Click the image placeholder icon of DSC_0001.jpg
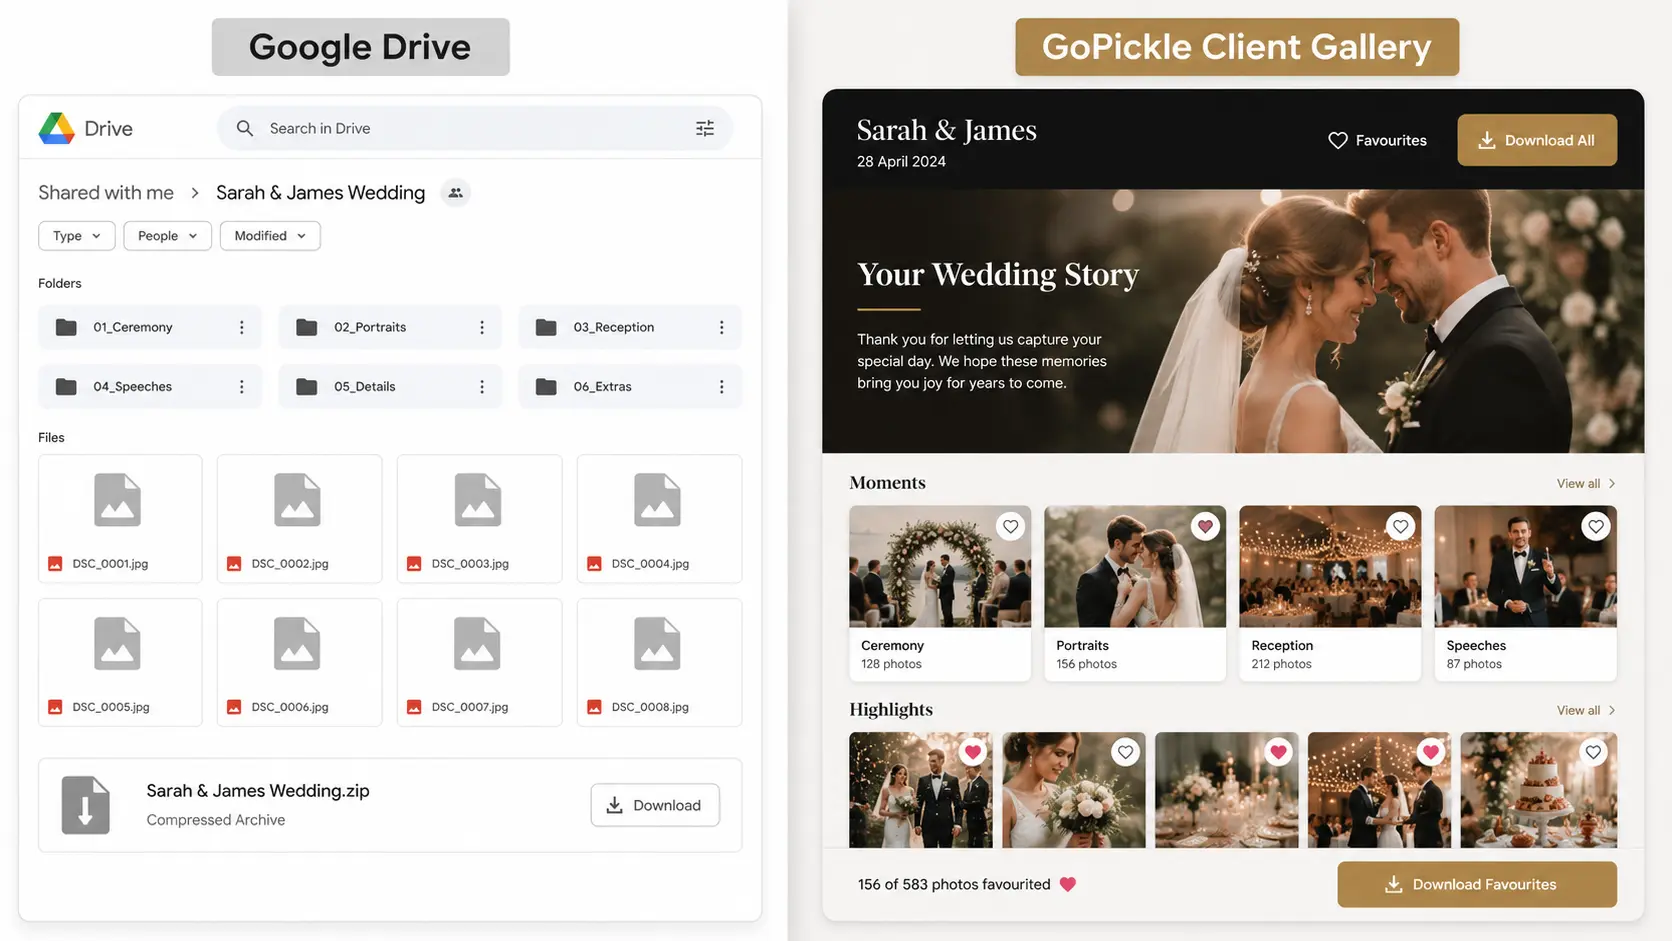Viewport: 1672px width, 941px height. [x=118, y=499]
